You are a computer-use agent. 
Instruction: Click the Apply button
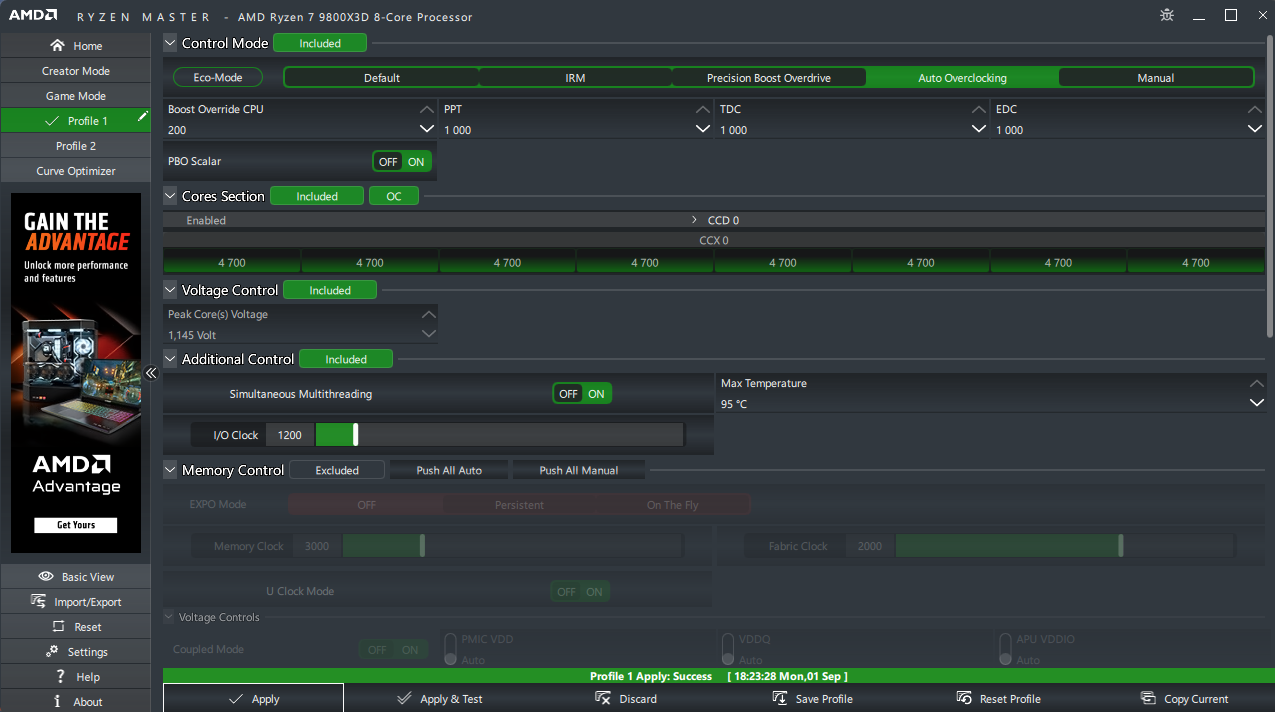point(253,698)
